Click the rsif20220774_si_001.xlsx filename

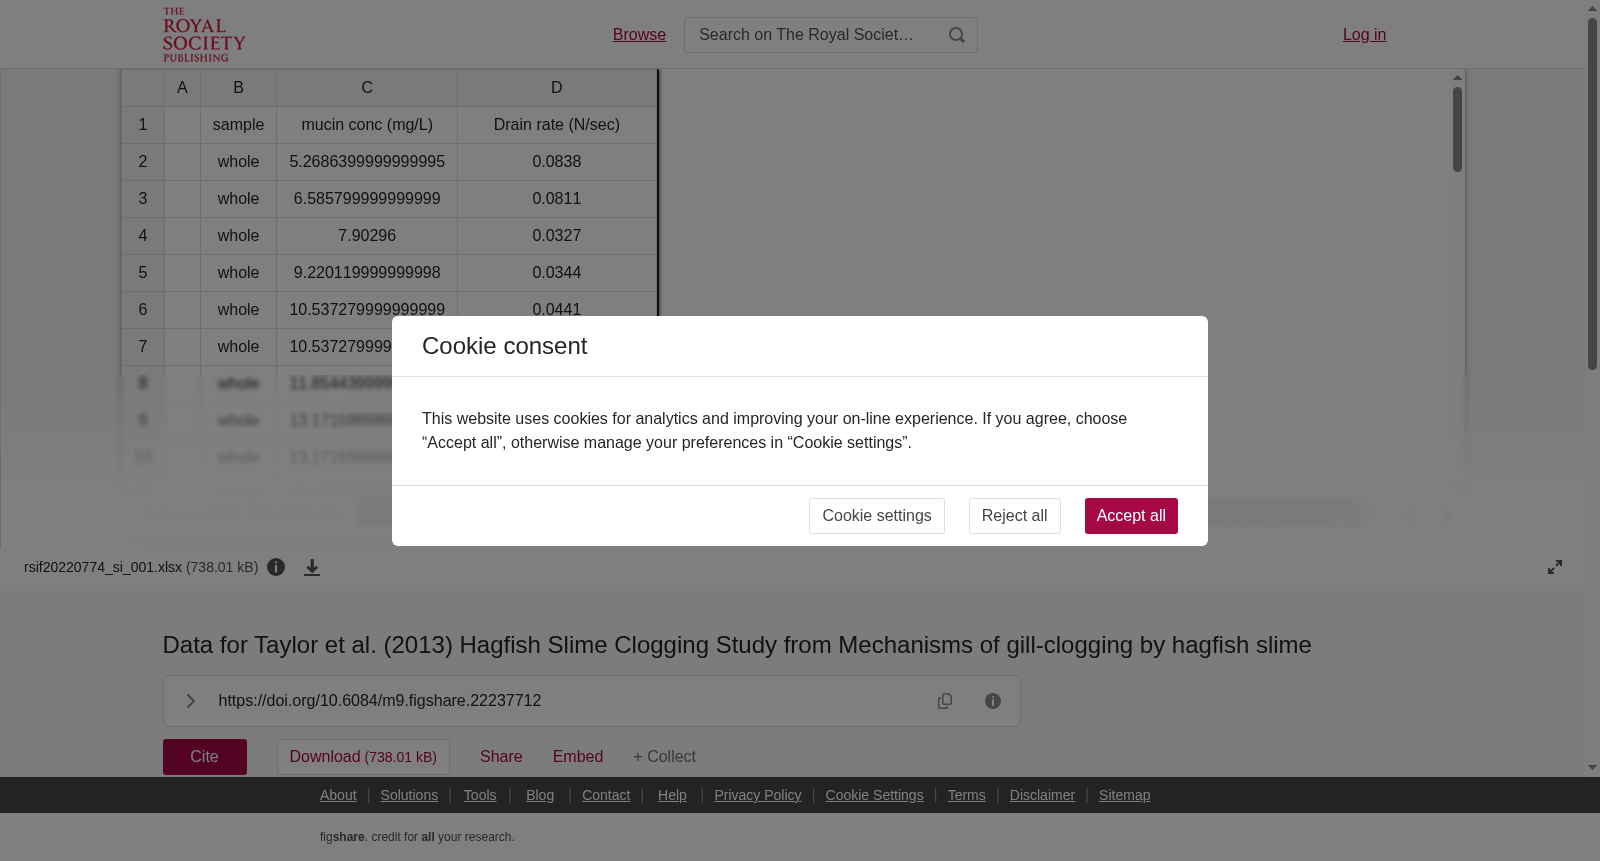[103, 567]
